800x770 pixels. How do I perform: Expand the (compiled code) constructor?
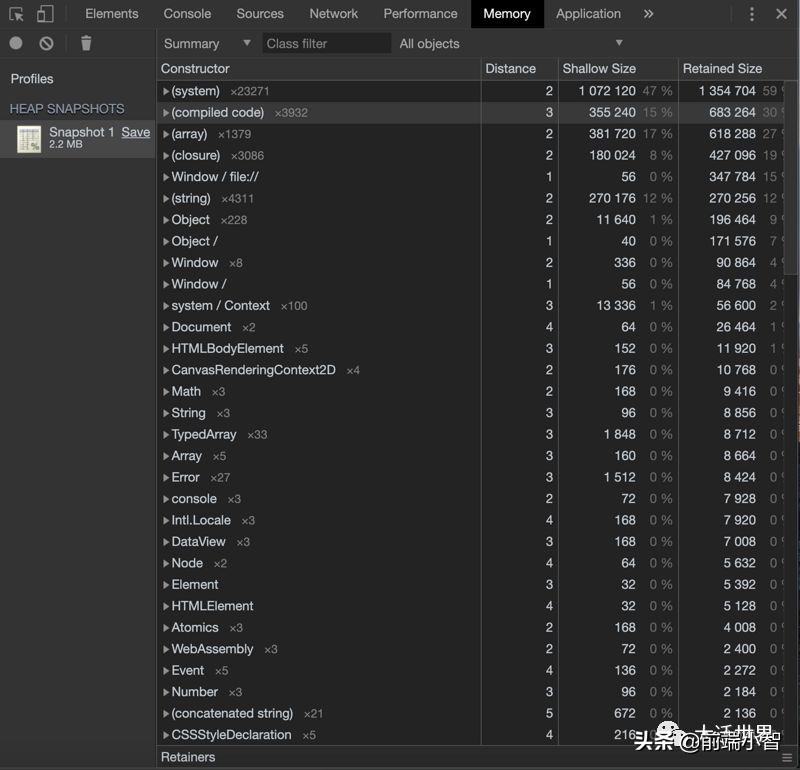168,112
